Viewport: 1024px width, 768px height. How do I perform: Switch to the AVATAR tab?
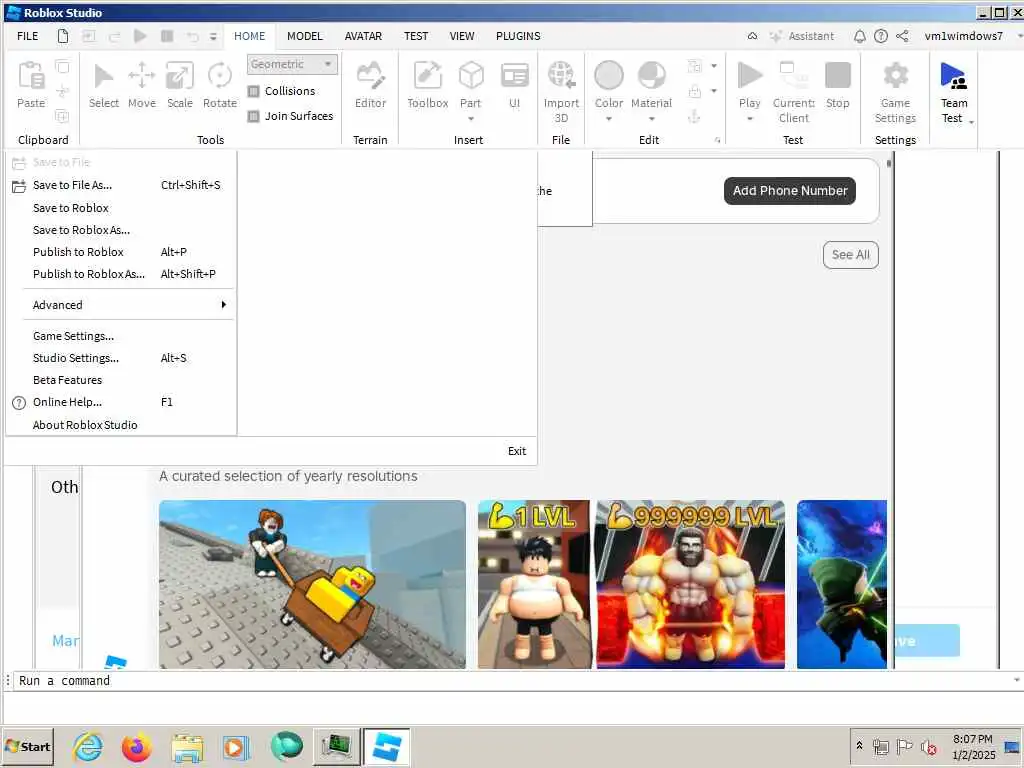pos(363,36)
